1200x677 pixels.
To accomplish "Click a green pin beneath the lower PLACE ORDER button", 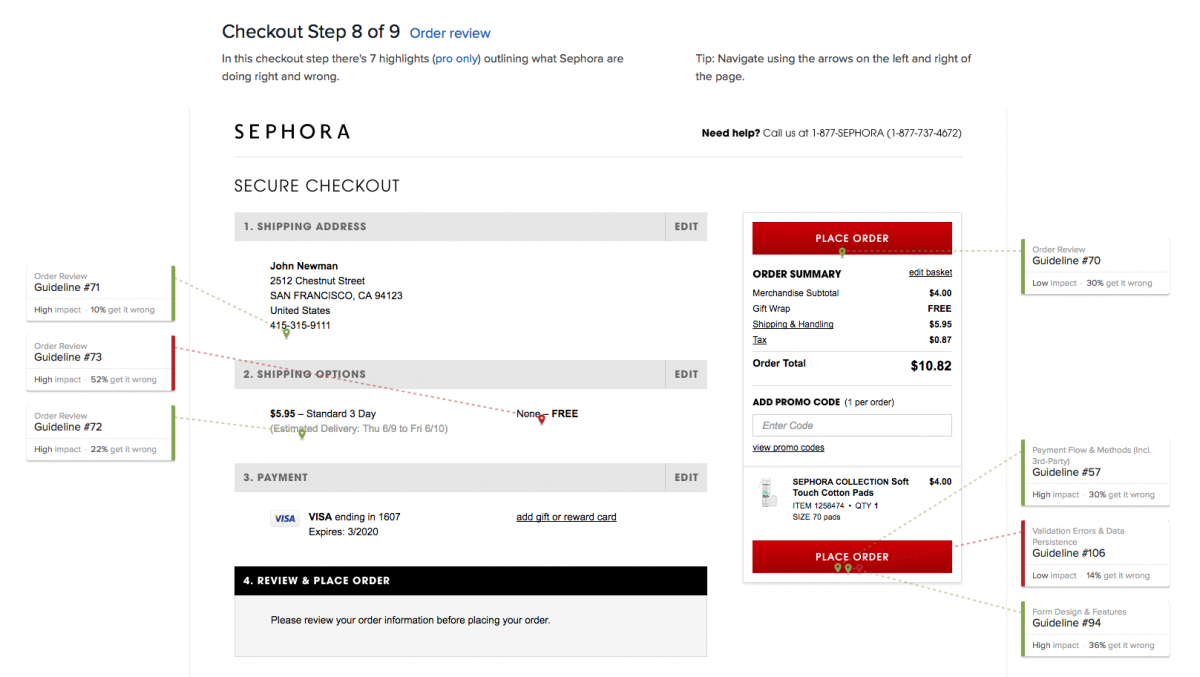I will pos(838,567).
